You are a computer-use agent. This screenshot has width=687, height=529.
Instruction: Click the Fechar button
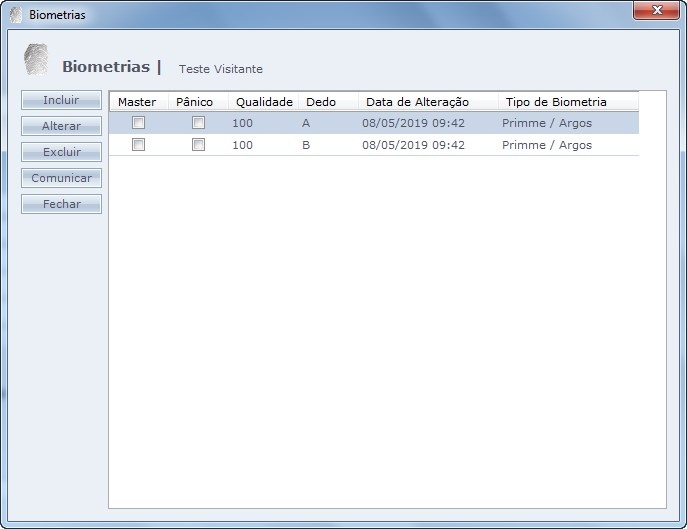pos(61,205)
